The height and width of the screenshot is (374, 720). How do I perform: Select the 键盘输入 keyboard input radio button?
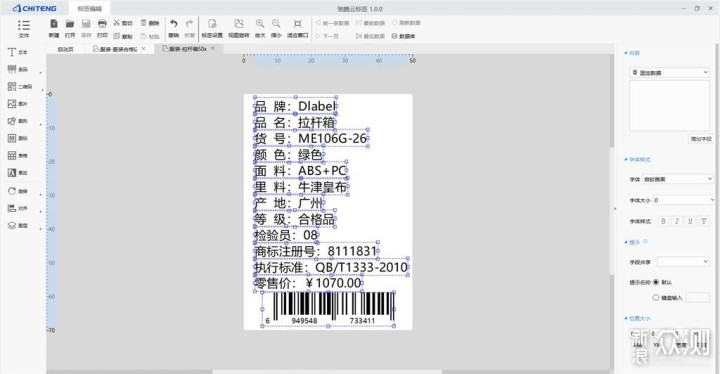pos(656,297)
